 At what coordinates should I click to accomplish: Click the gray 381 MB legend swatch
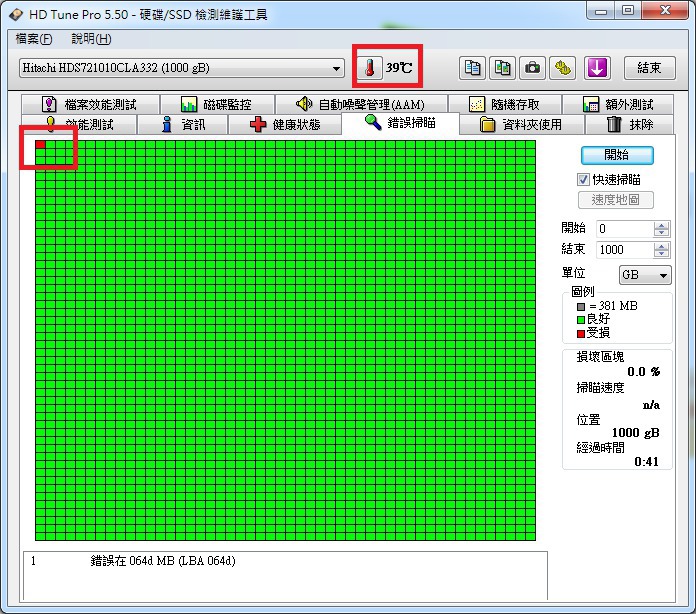(581, 306)
